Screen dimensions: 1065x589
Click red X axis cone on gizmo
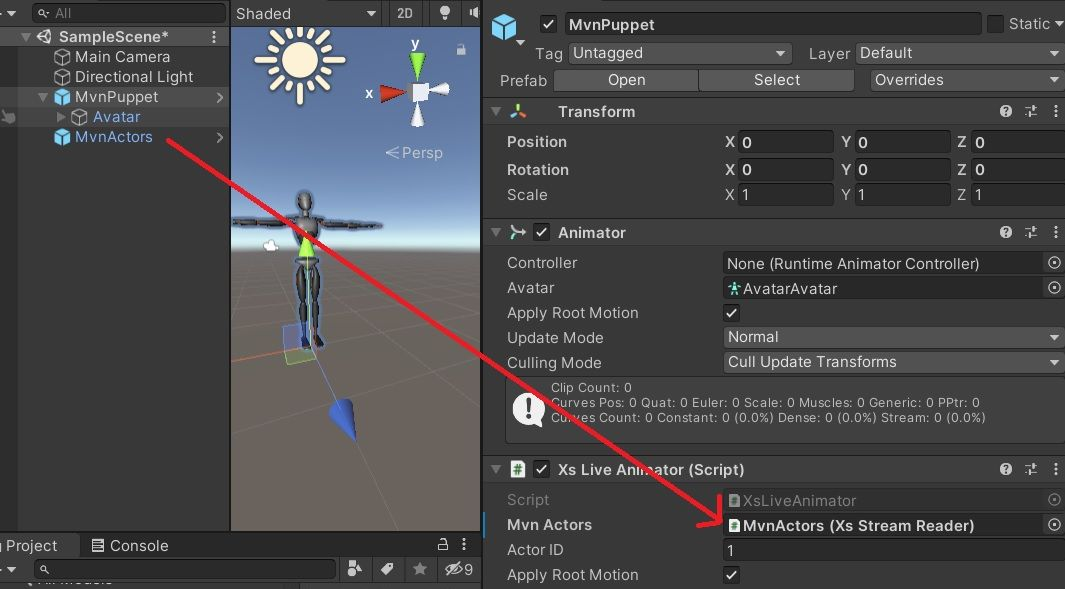393,93
